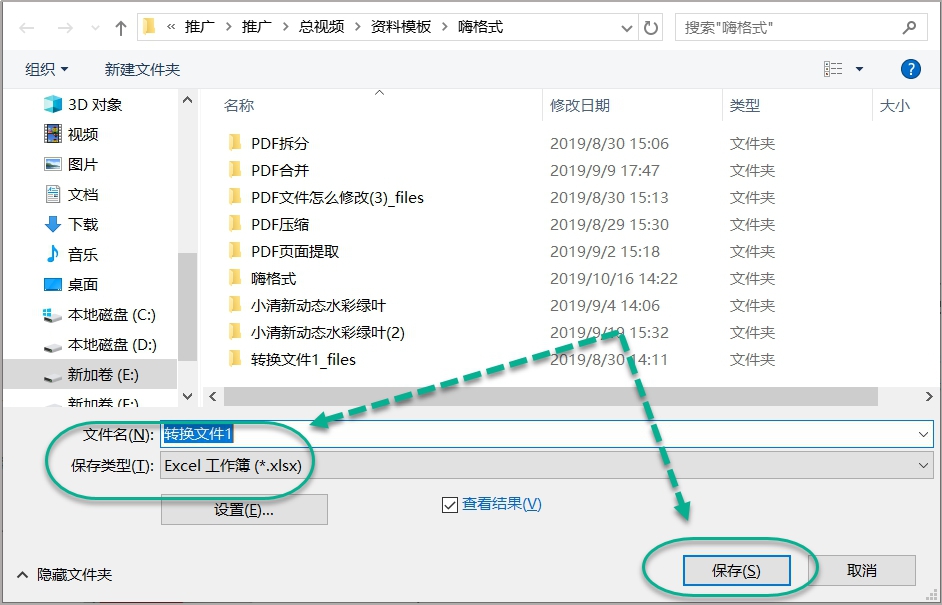Collapse folders with 隐藏文件夹
Viewport: 942px width, 605px height.
click(65, 575)
